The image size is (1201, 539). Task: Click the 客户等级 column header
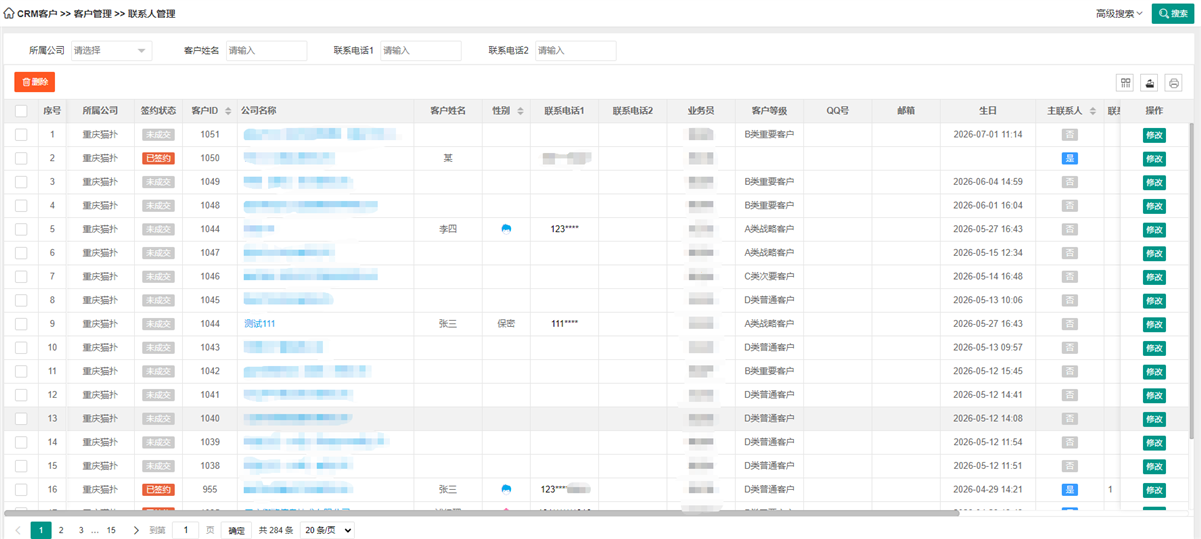pyautogui.click(x=769, y=111)
